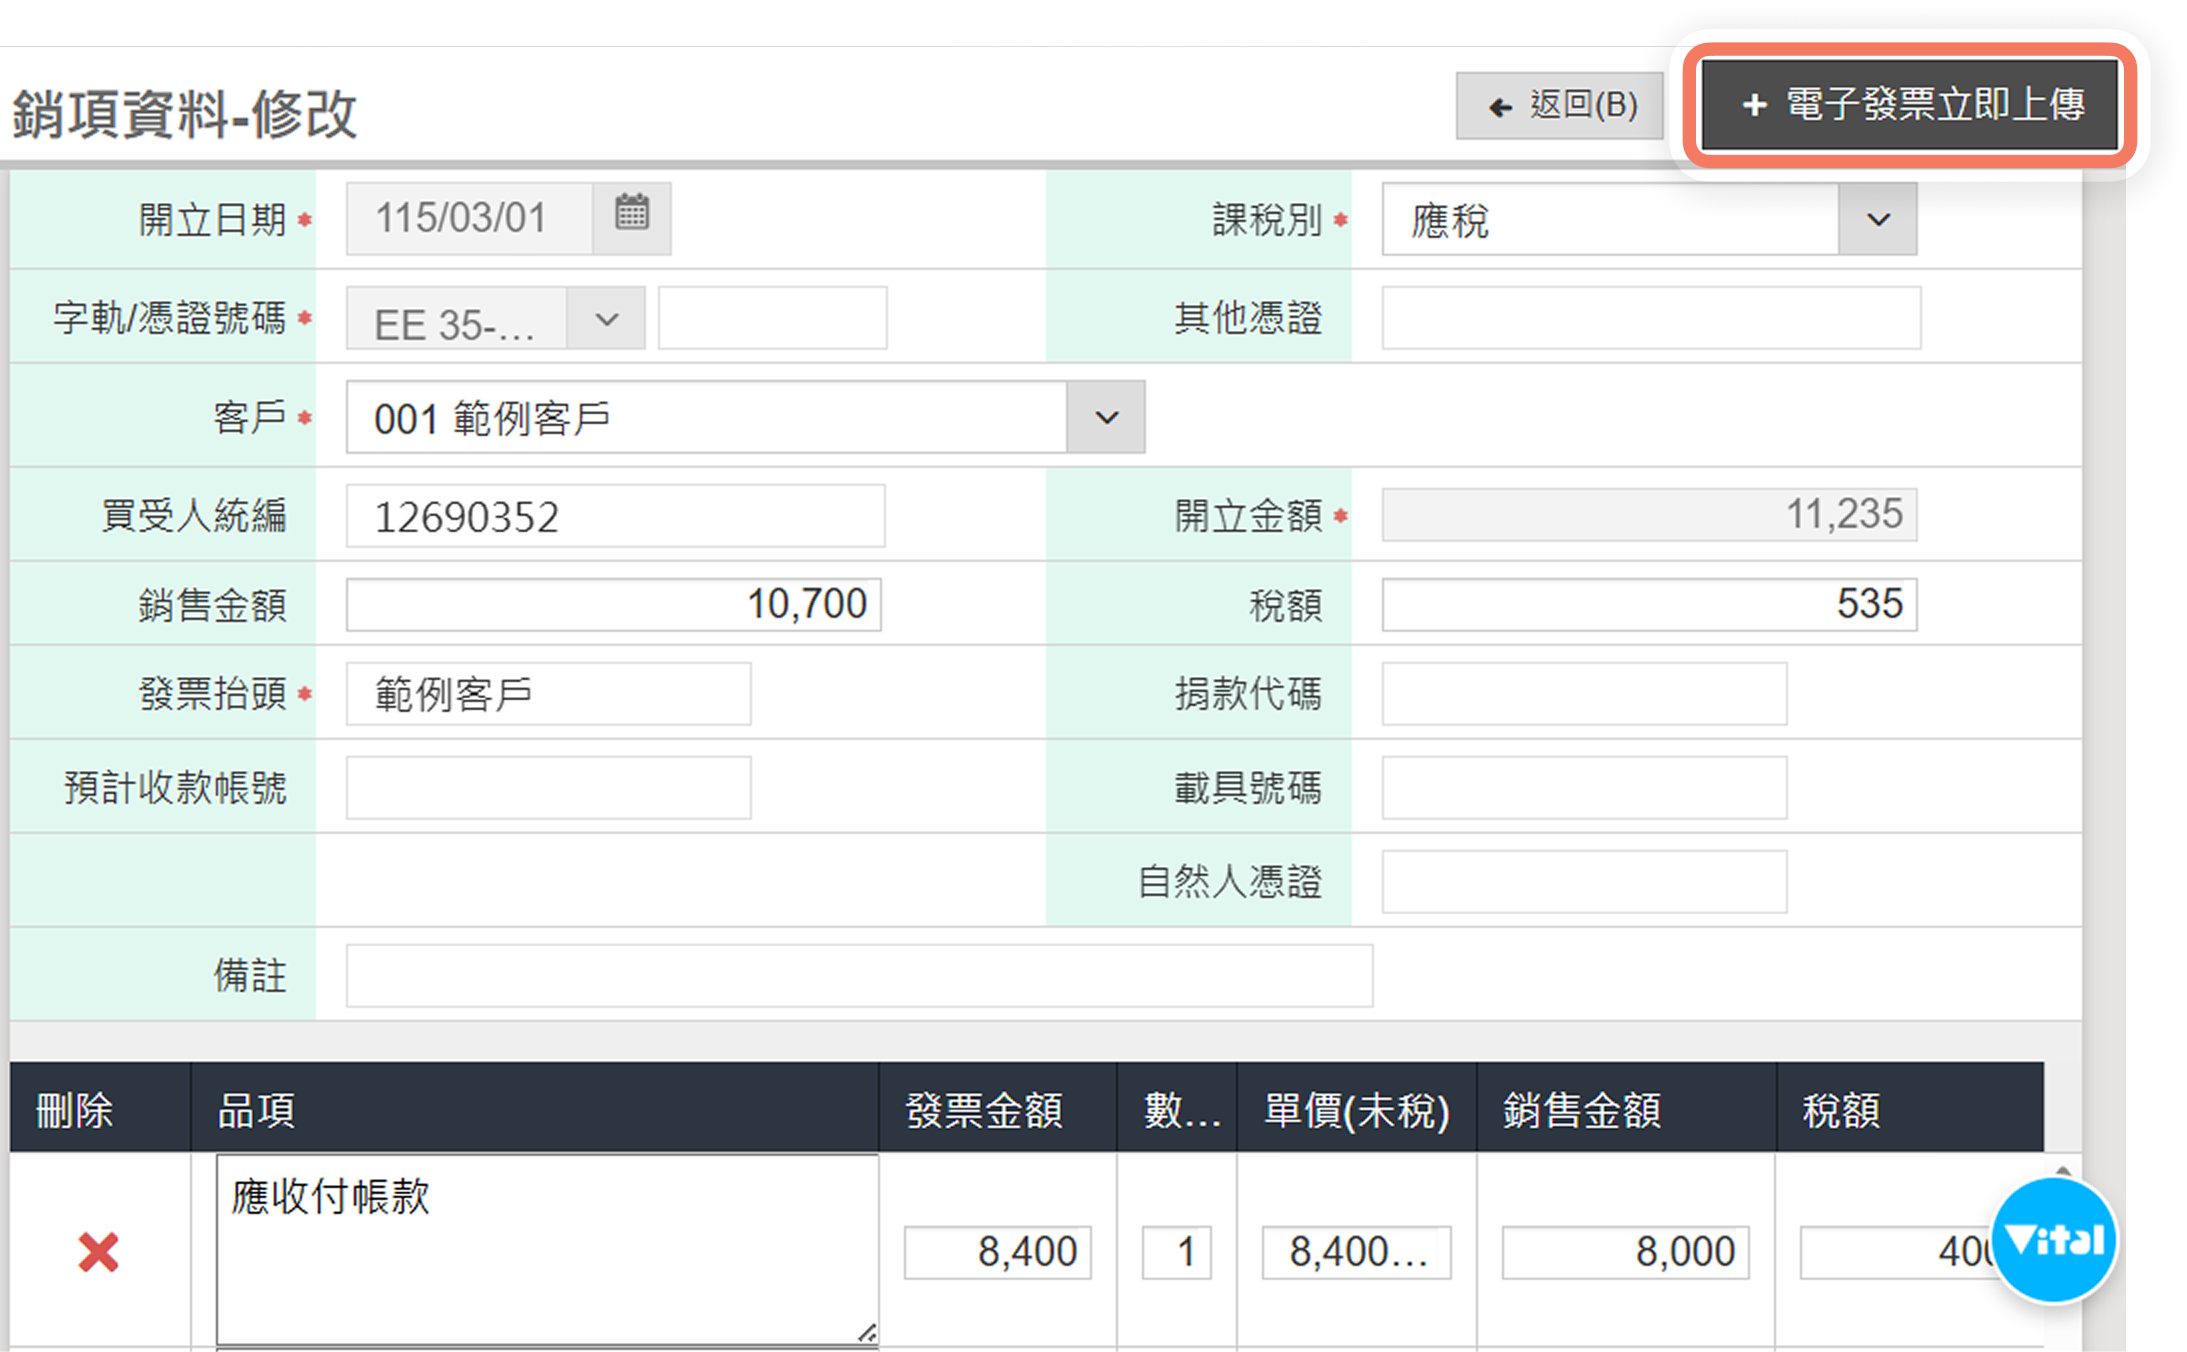Open the calendar date picker icon
Viewport: 2187px width, 1352px height.
pyautogui.click(x=631, y=215)
